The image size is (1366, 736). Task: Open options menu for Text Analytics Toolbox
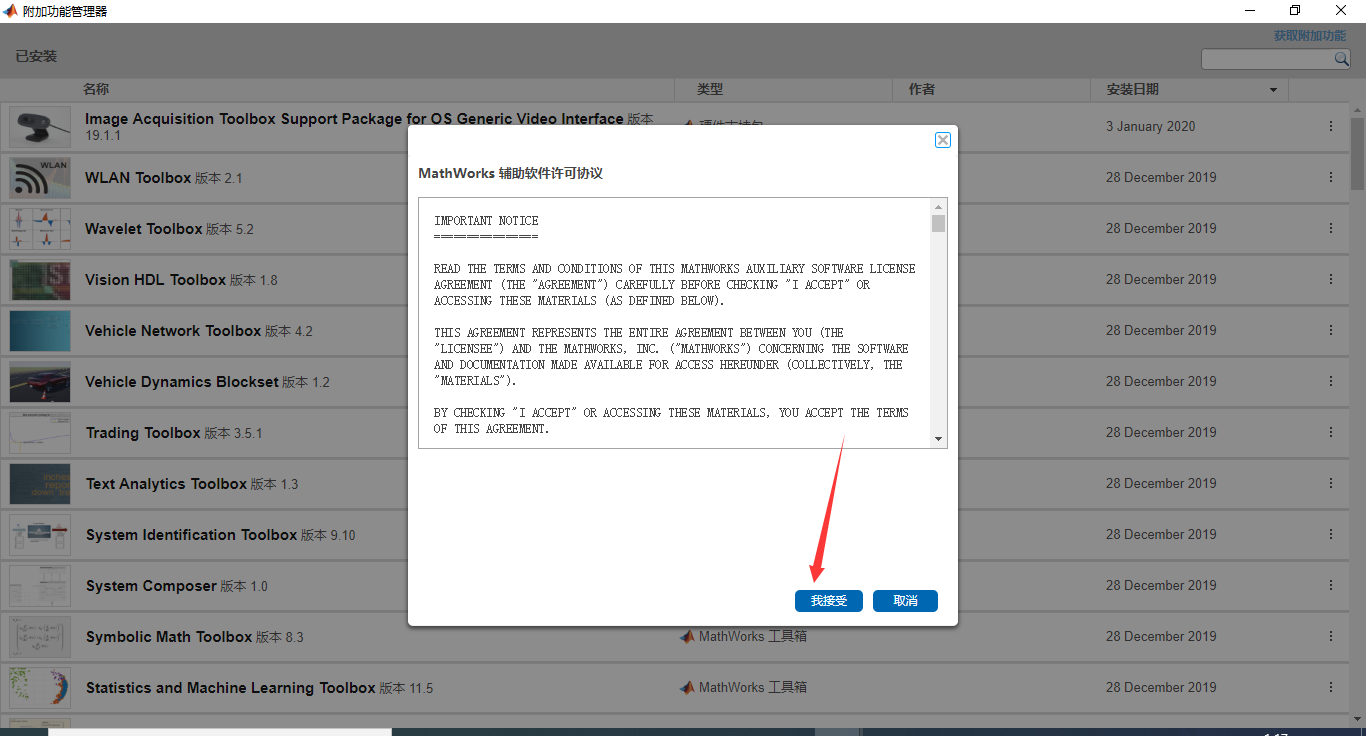[1331, 483]
